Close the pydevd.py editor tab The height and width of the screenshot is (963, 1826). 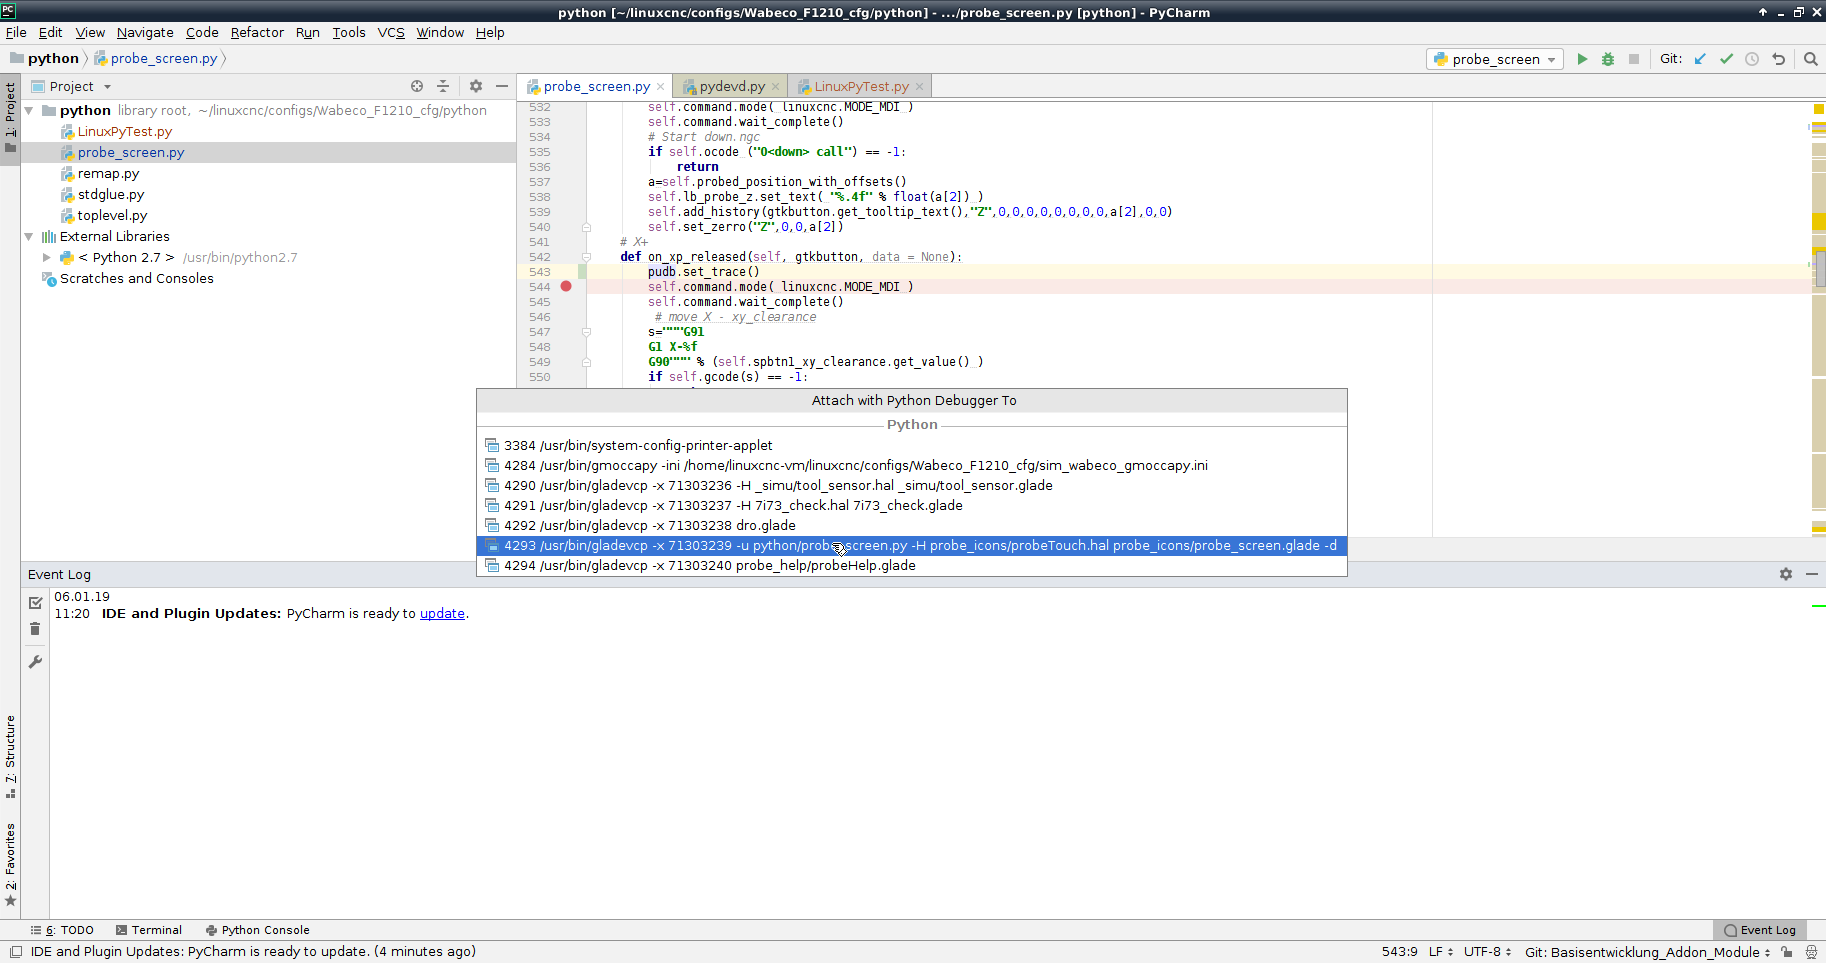pyautogui.click(x=775, y=87)
